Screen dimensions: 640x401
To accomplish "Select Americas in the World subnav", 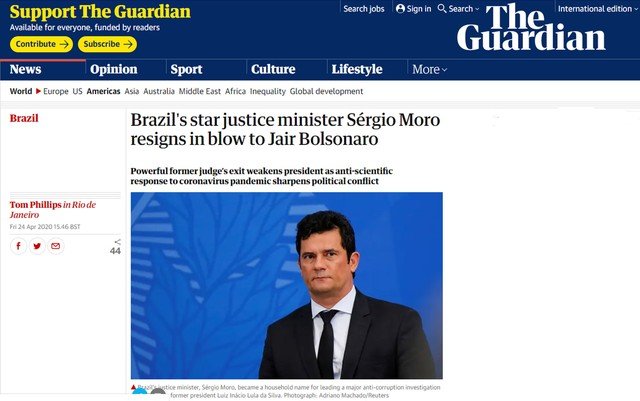I will coord(103,91).
